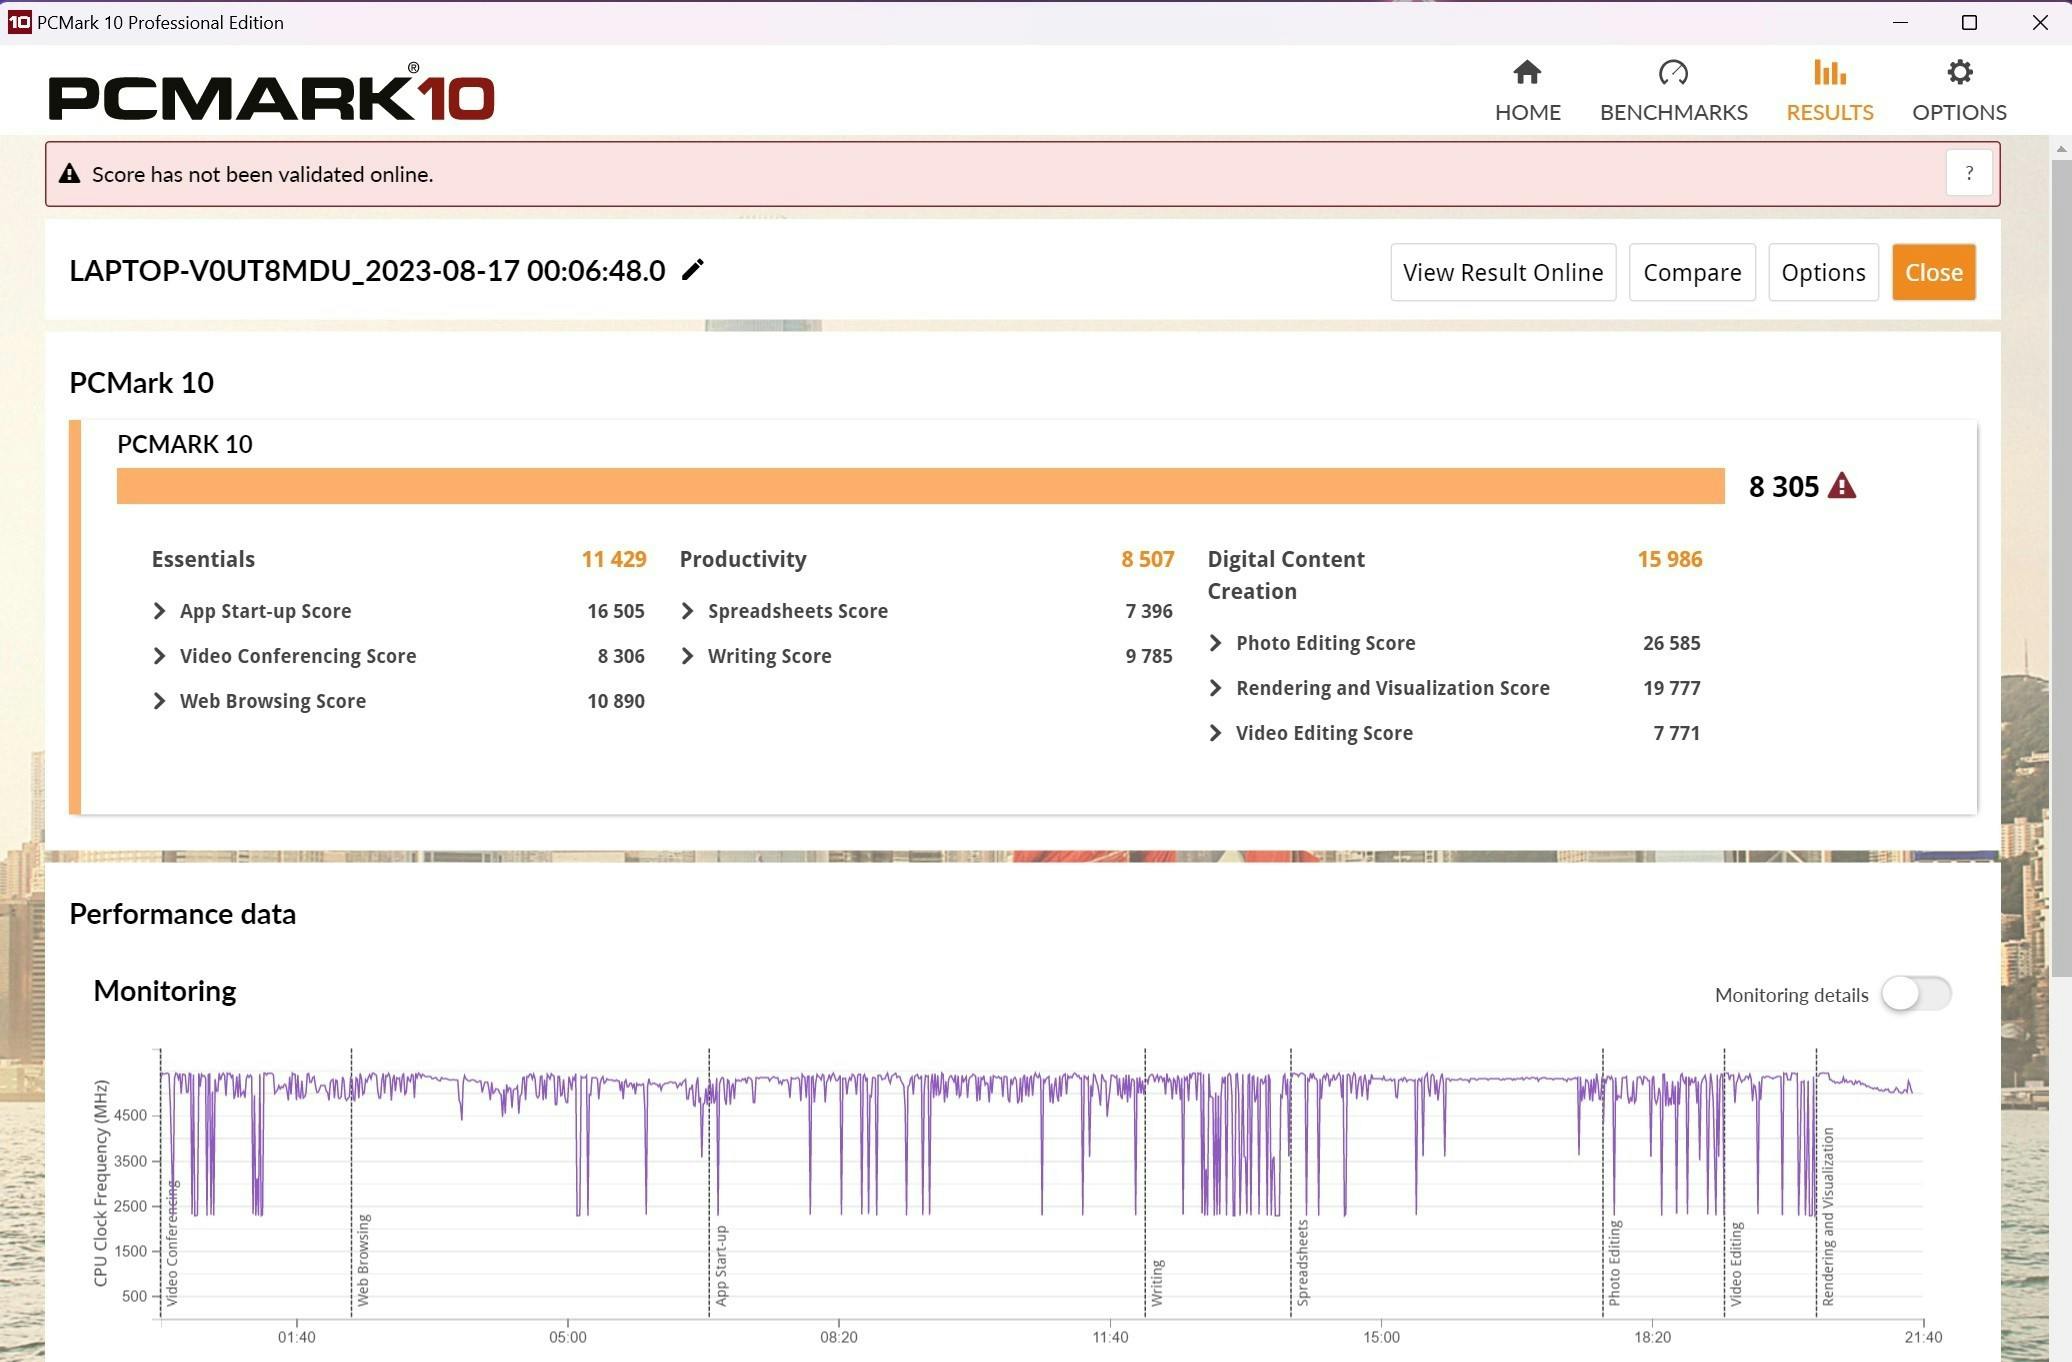
Task: Click the App Start-up value 16 505
Action: 616,611
